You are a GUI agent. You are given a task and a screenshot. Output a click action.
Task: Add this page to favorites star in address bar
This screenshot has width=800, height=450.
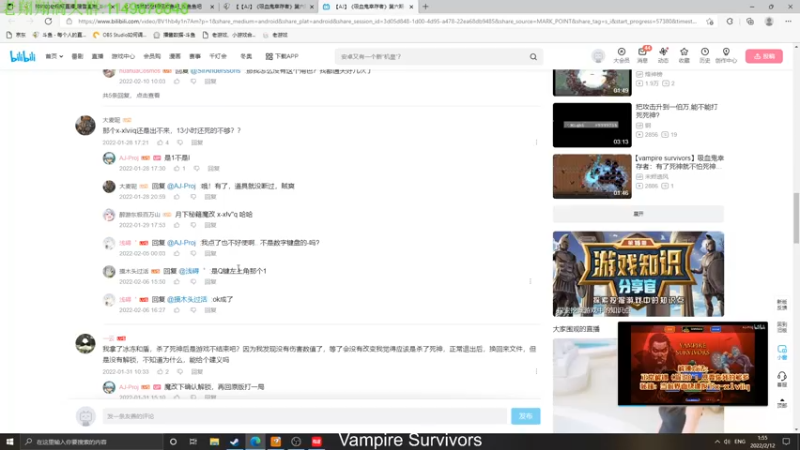point(710,21)
